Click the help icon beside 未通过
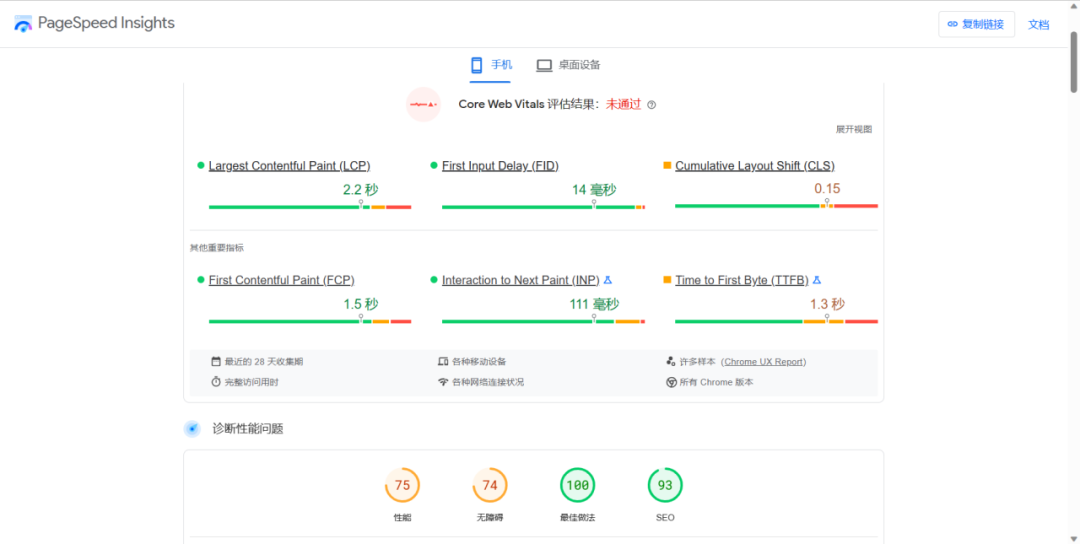Viewport: 1080px width, 544px height. click(652, 105)
